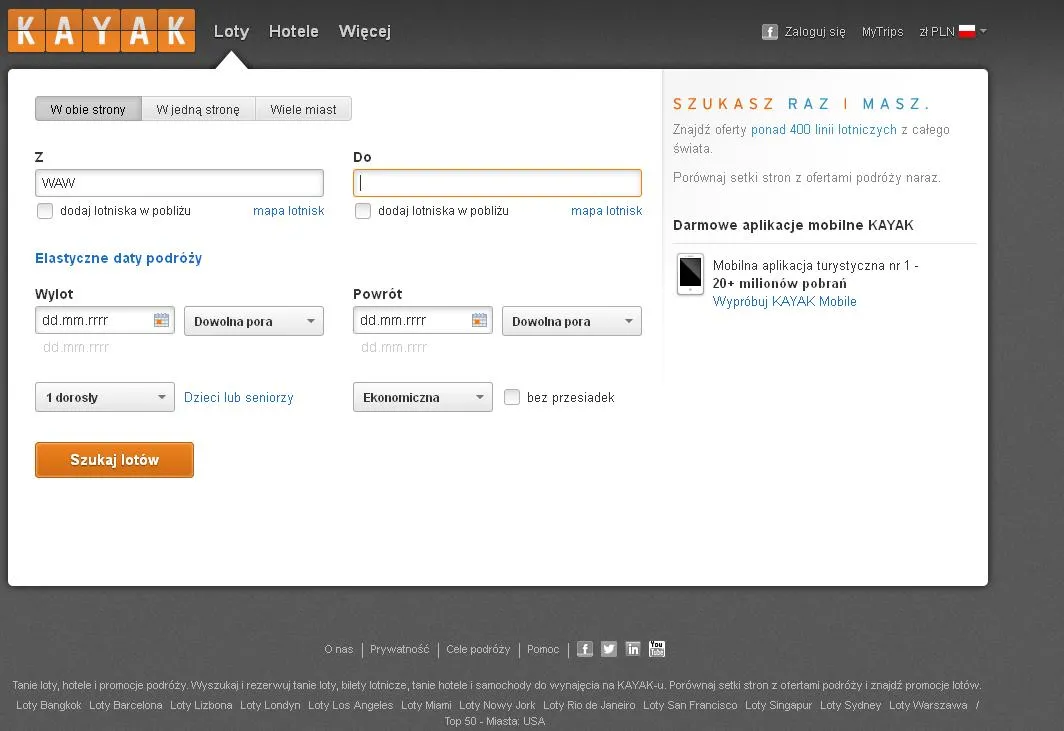Enable the bez przesiadek checkbox

(512, 397)
